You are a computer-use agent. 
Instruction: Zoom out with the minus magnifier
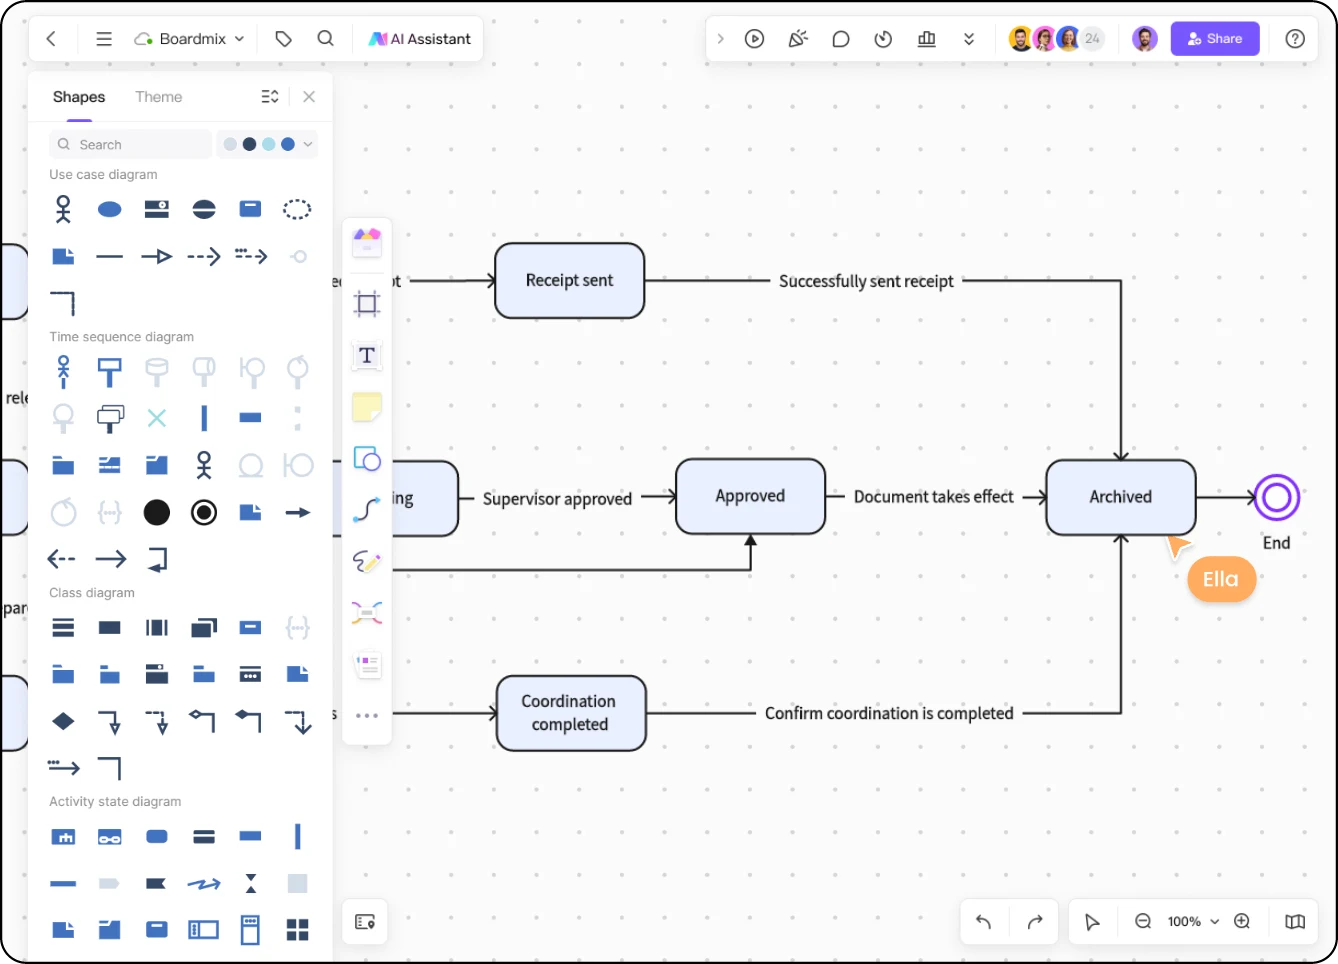pos(1143,922)
